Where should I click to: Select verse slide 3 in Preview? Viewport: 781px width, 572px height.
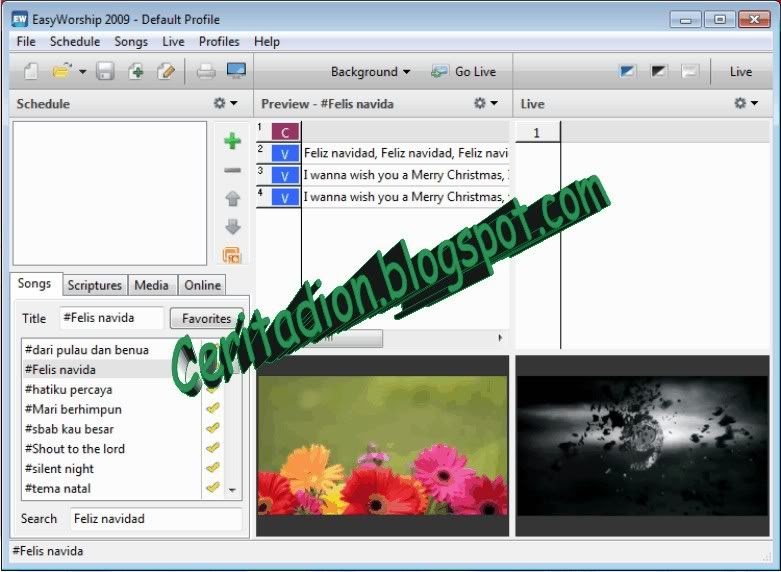tap(383, 175)
